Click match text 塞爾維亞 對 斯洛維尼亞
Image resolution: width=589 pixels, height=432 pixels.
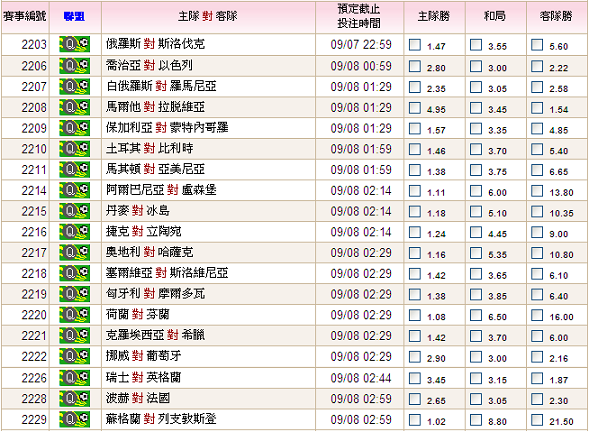[167, 273]
